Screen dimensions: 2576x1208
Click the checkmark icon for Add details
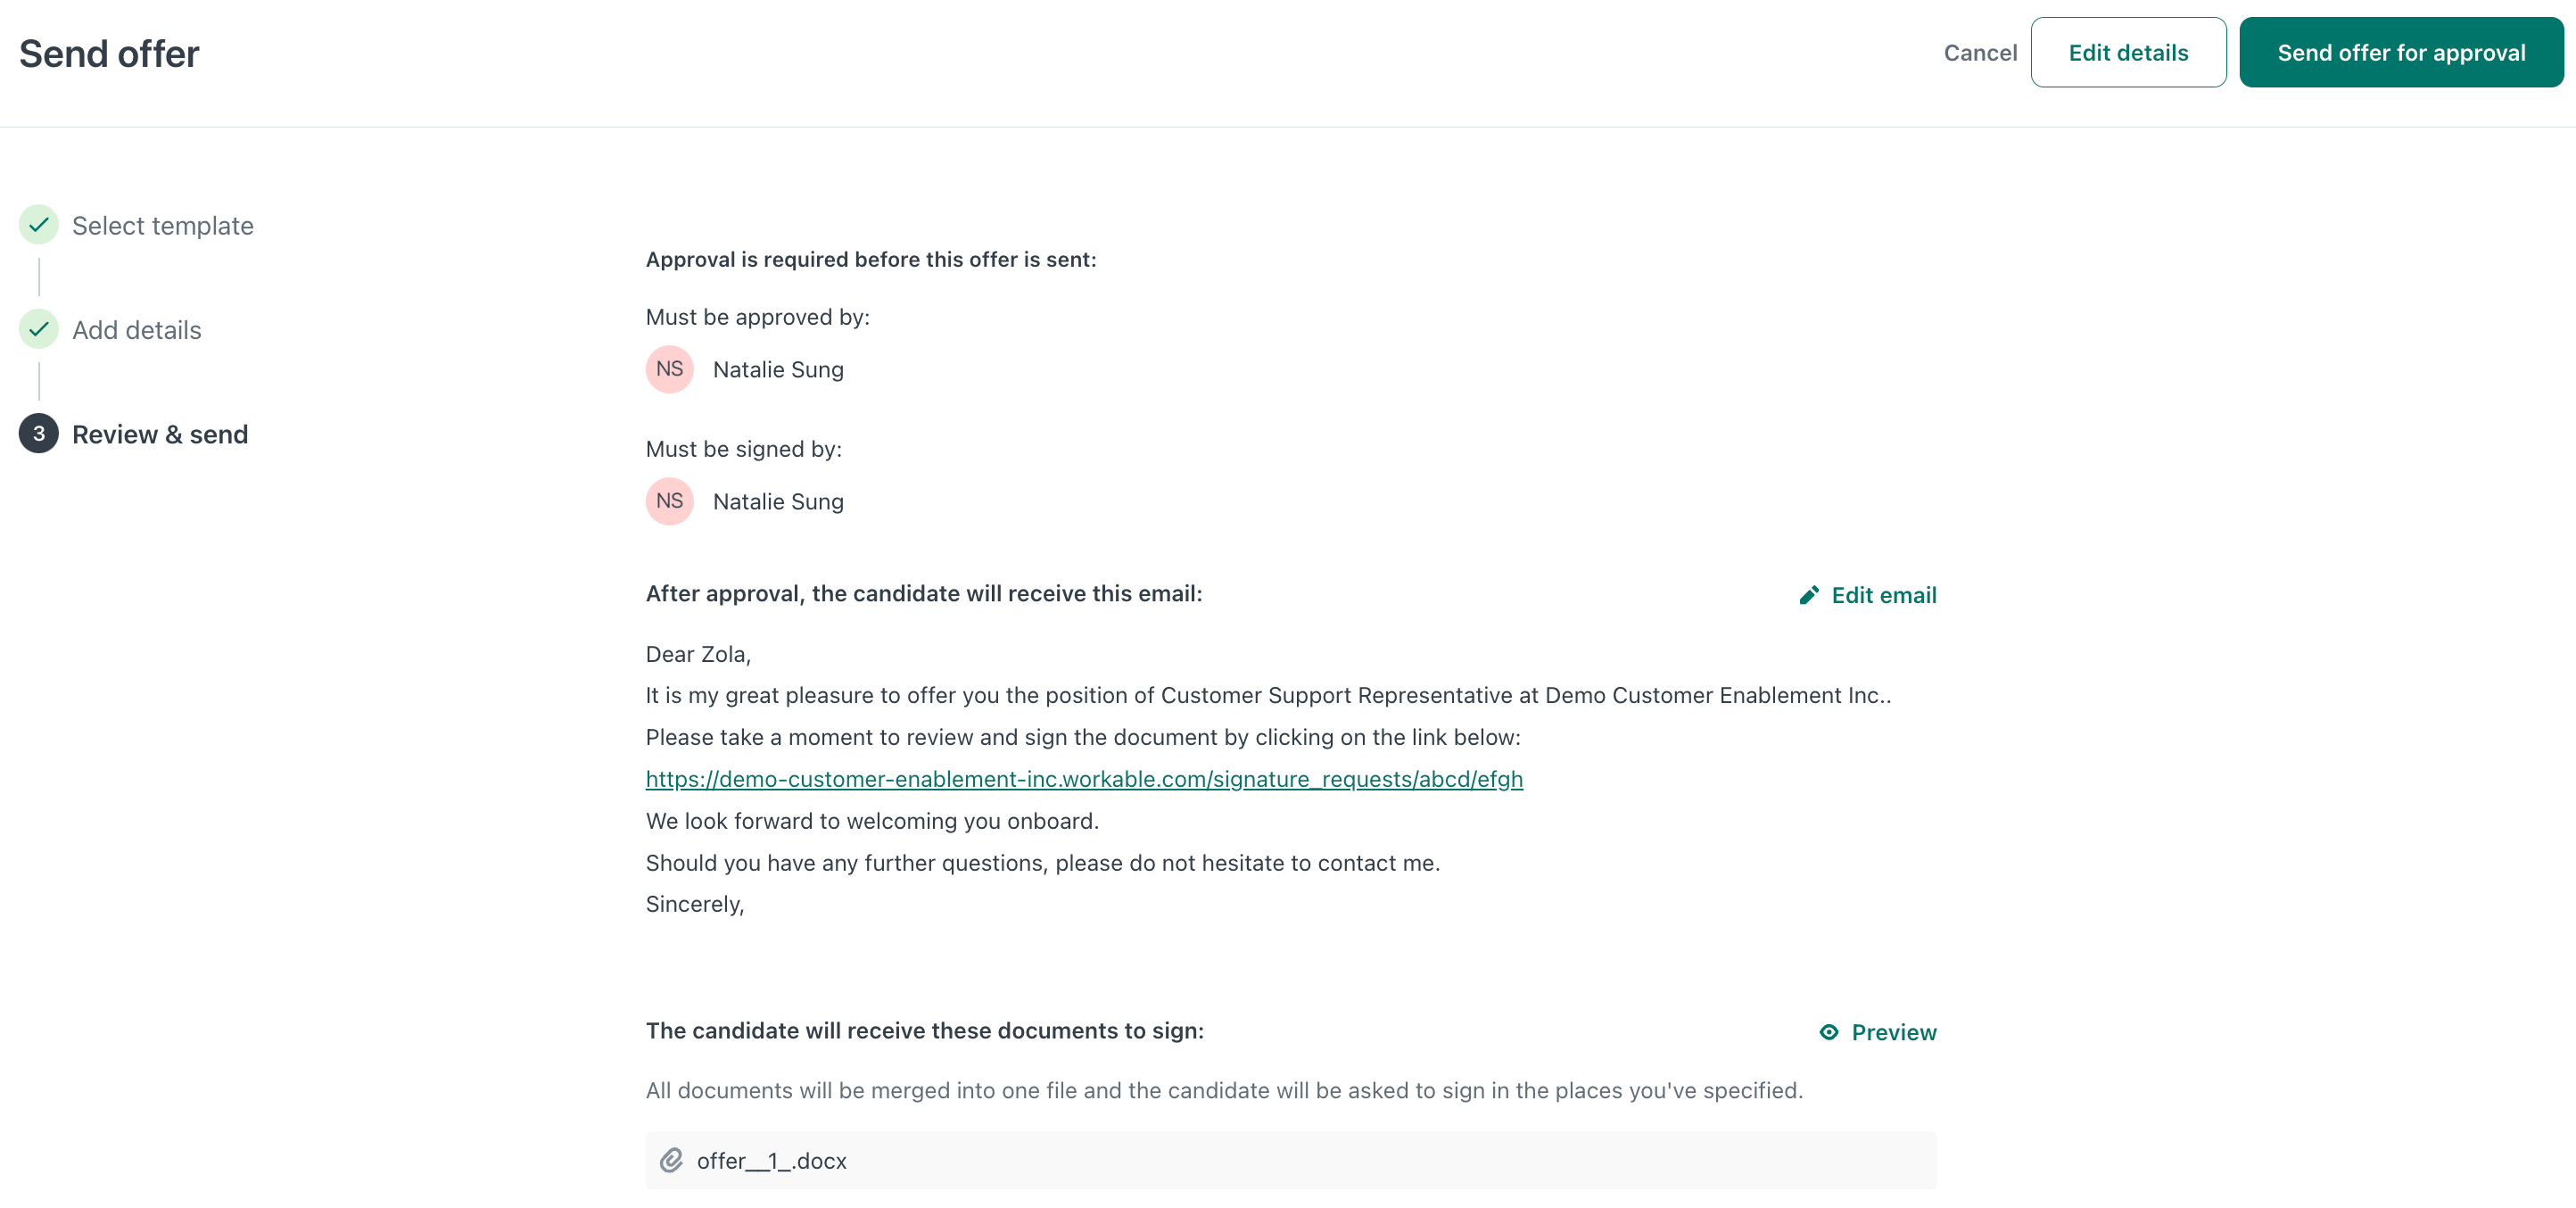pyautogui.click(x=38, y=329)
